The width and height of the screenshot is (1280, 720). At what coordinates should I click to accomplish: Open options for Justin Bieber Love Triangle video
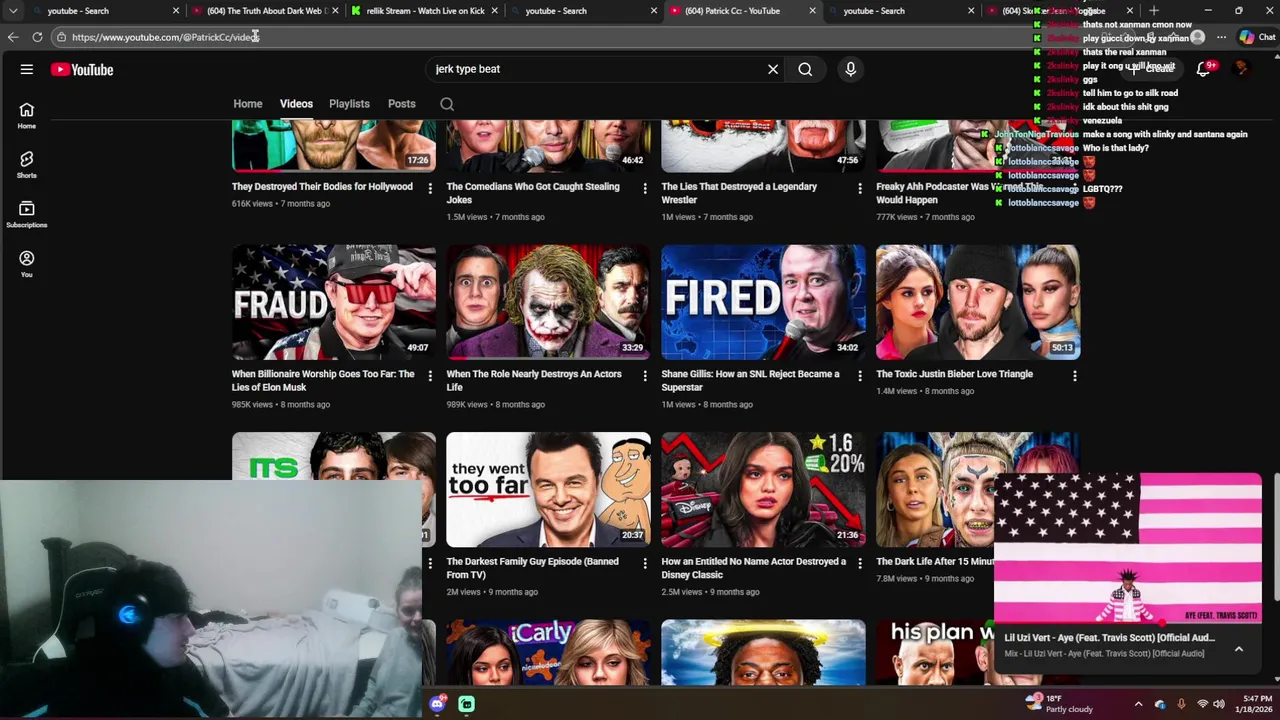[1075, 376]
